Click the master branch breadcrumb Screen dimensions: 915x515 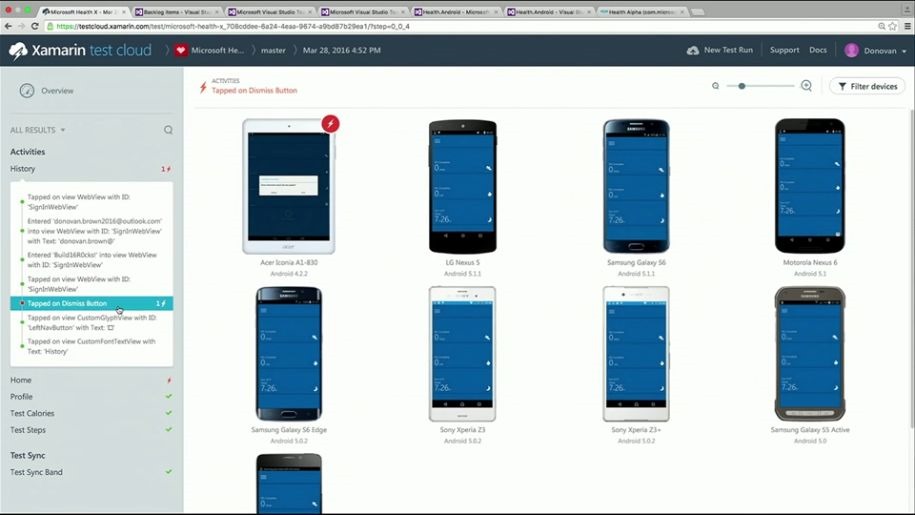click(x=273, y=51)
